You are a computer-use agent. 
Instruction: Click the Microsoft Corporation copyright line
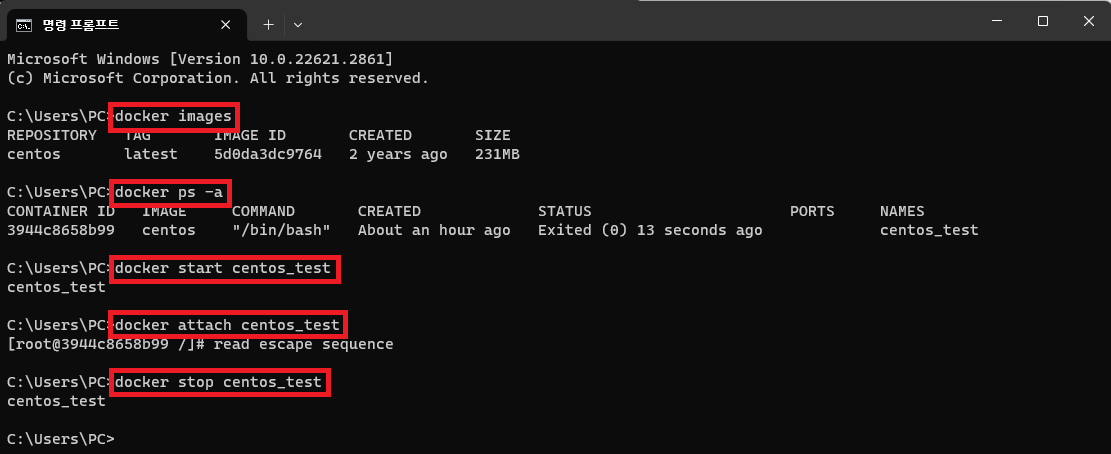[218, 78]
